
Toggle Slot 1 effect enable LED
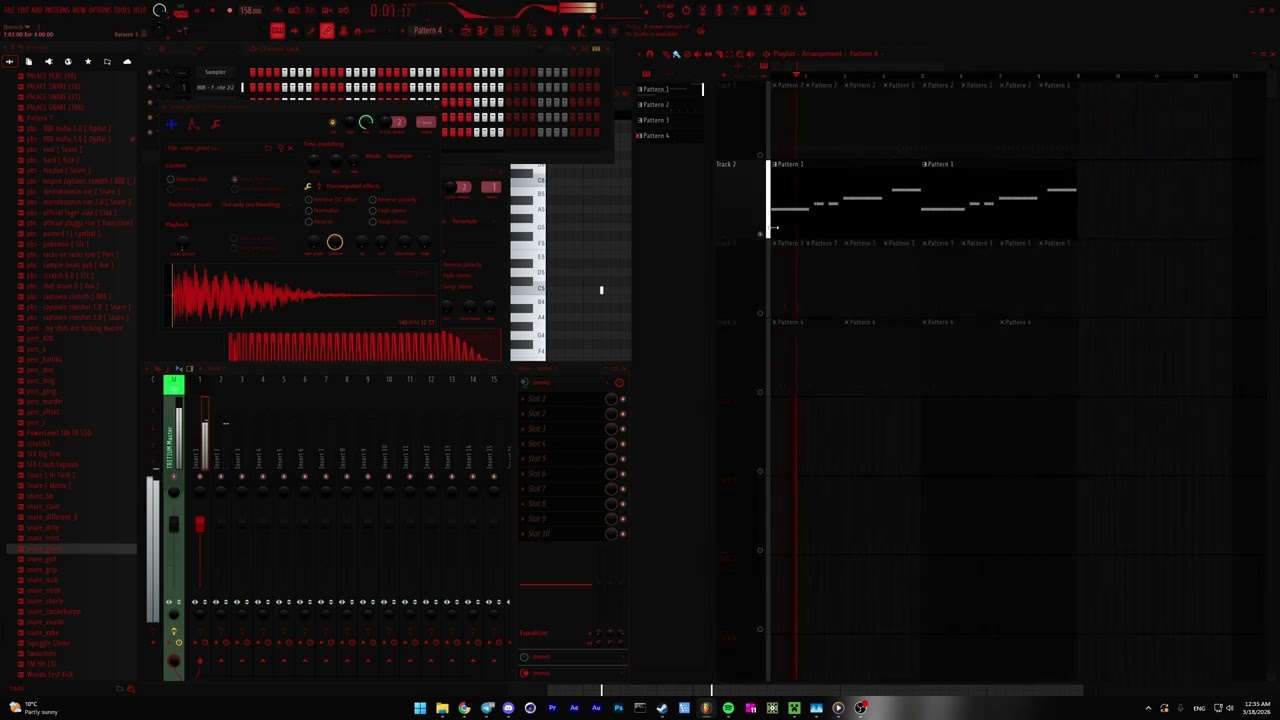[x=623, y=399]
